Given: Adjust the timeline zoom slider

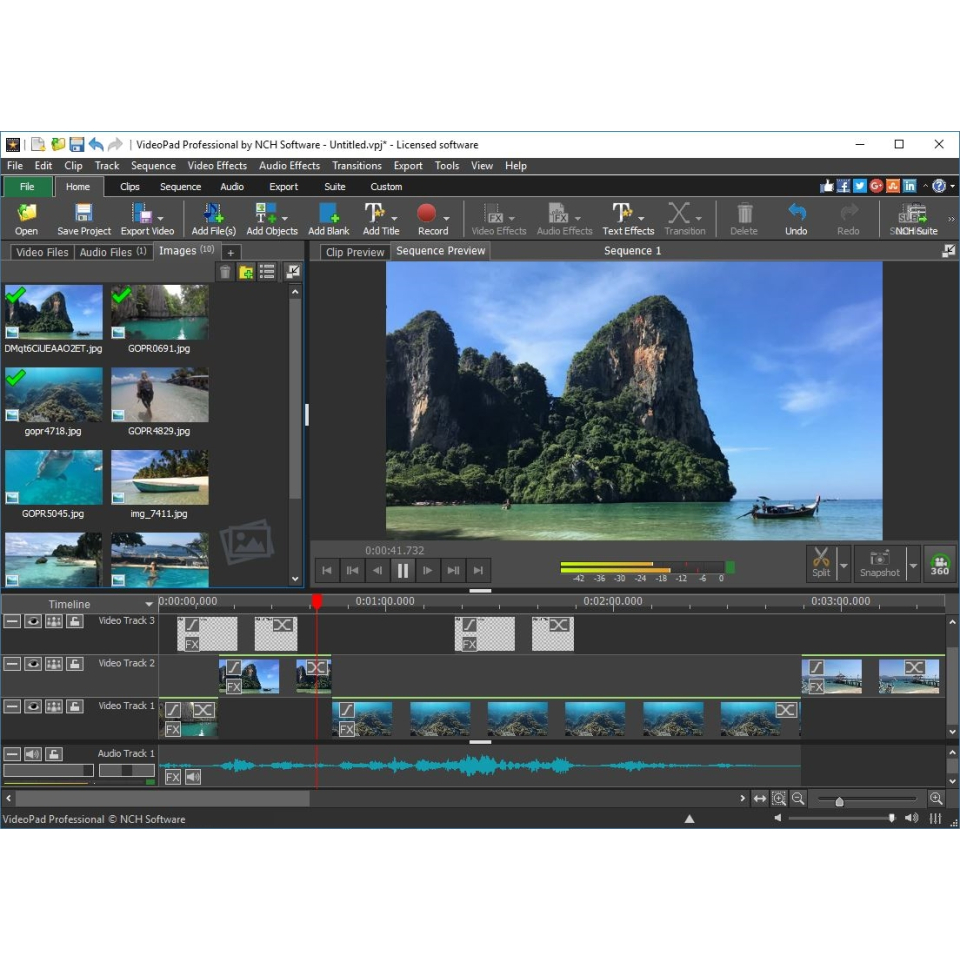Looking at the screenshot, I should pos(839,800).
